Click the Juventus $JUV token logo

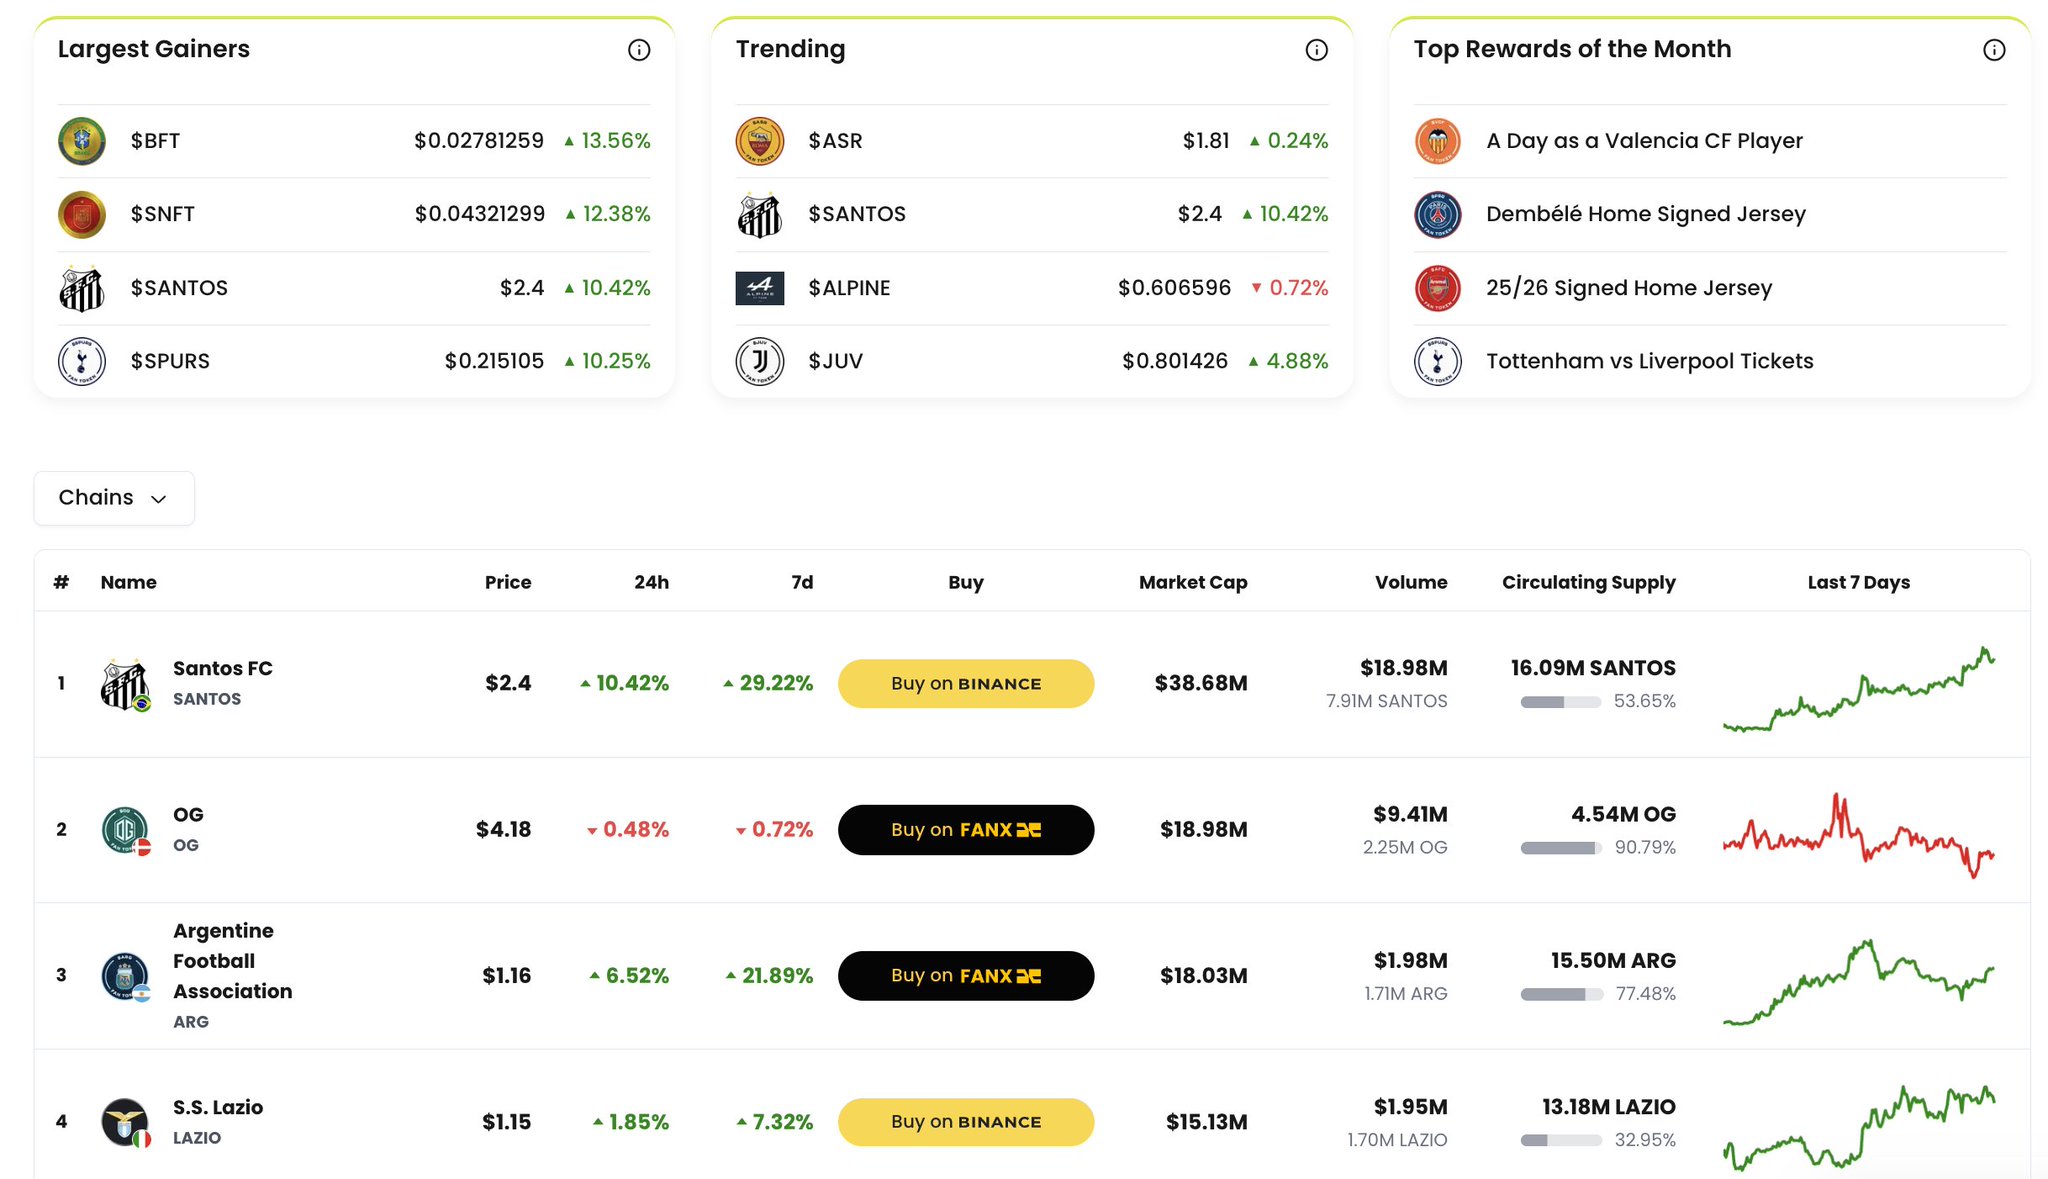(759, 361)
